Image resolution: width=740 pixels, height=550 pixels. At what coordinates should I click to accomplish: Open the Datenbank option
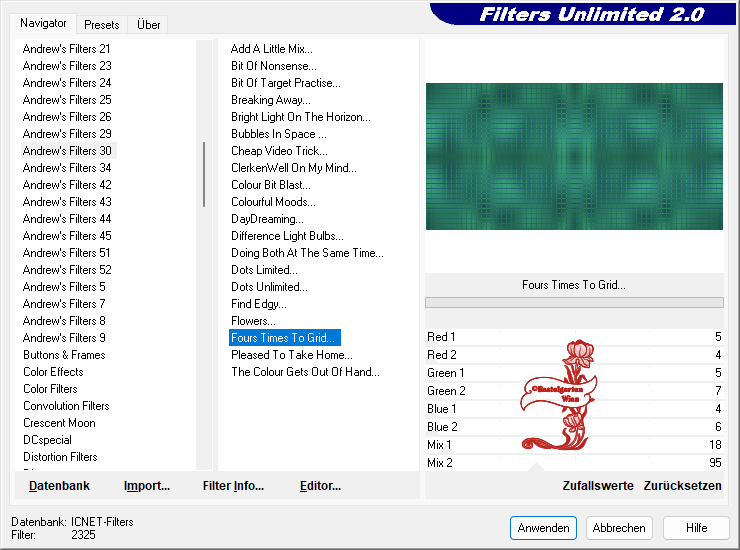(59, 485)
